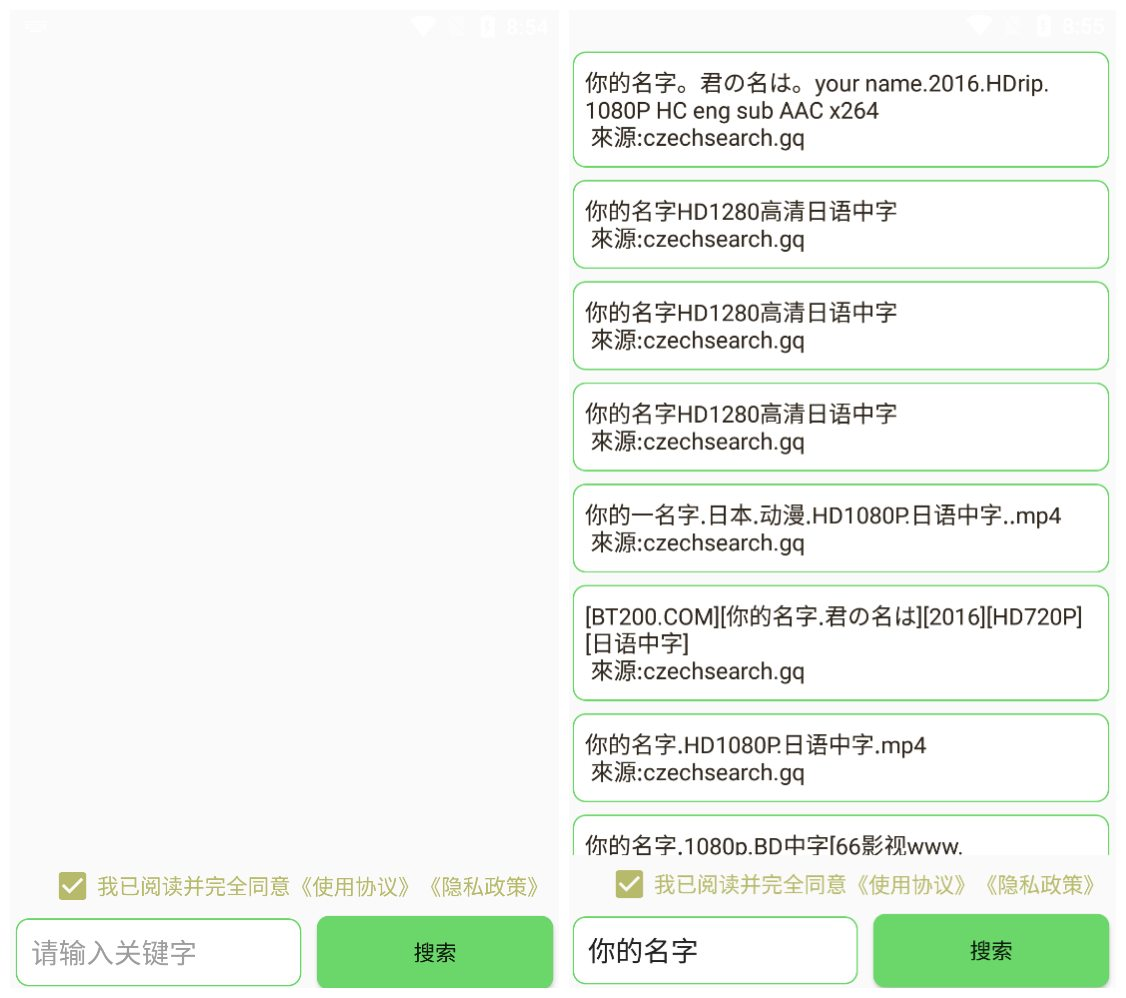1126x998 pixels.
Task: Toggle the agreement checkbox on the right screen
Action: [630, 886]
